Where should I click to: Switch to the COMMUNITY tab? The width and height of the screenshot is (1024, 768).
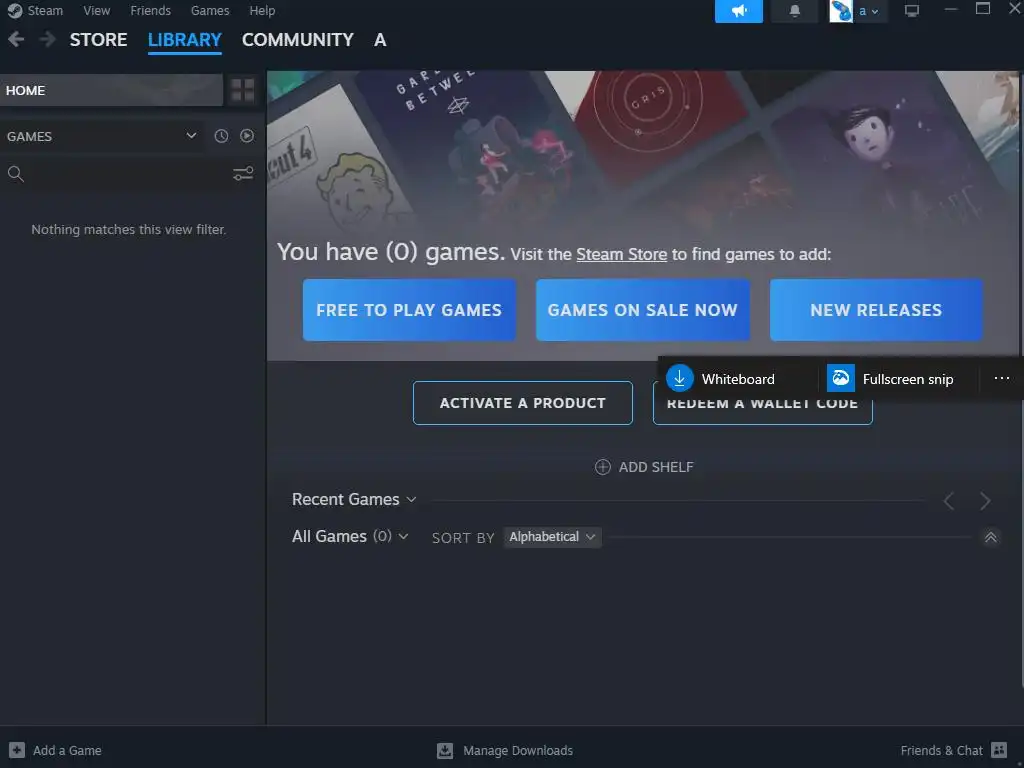(297, 40)
